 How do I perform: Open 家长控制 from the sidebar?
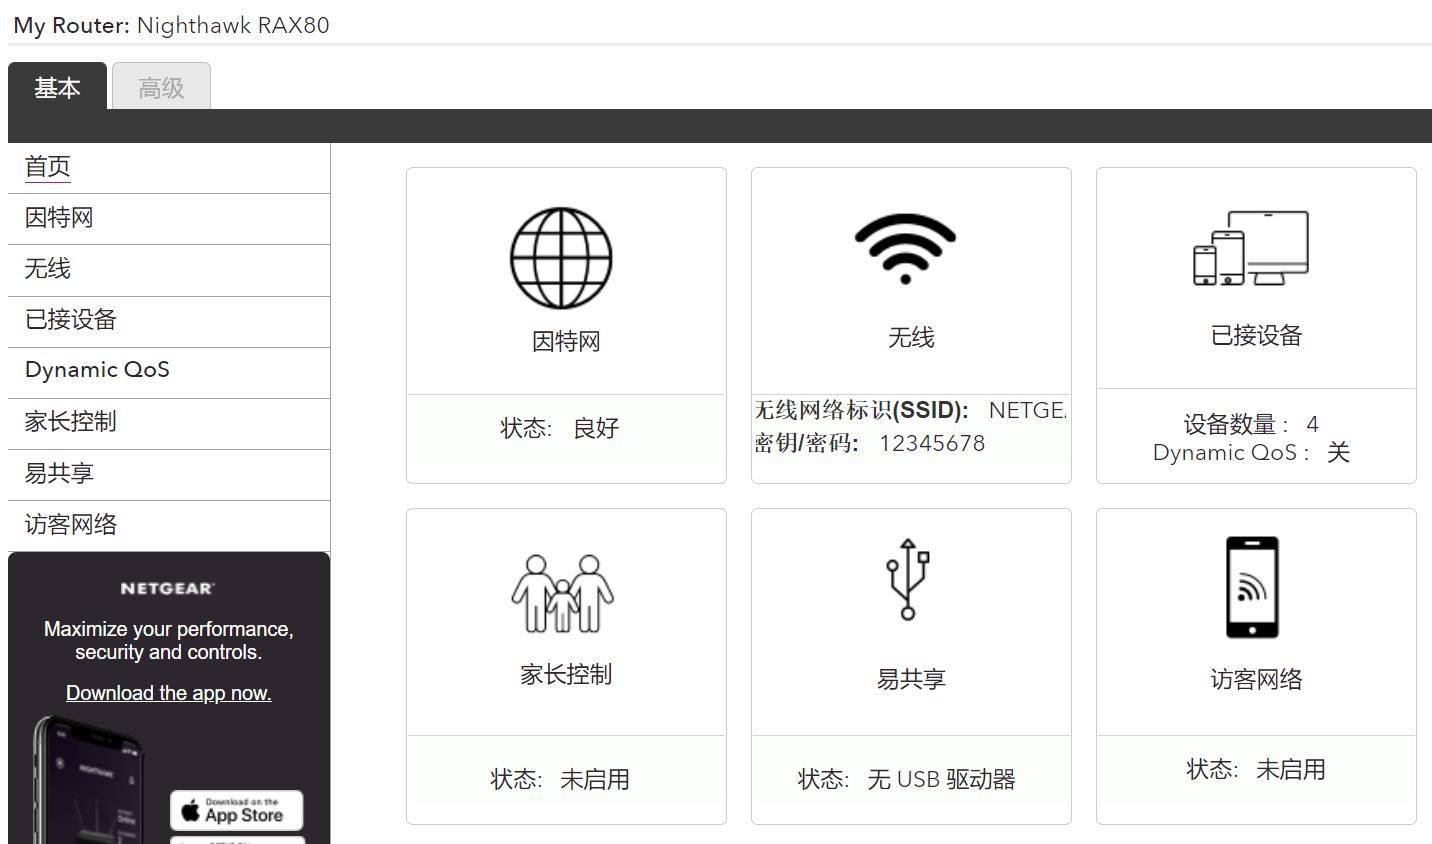coord(70,421)
